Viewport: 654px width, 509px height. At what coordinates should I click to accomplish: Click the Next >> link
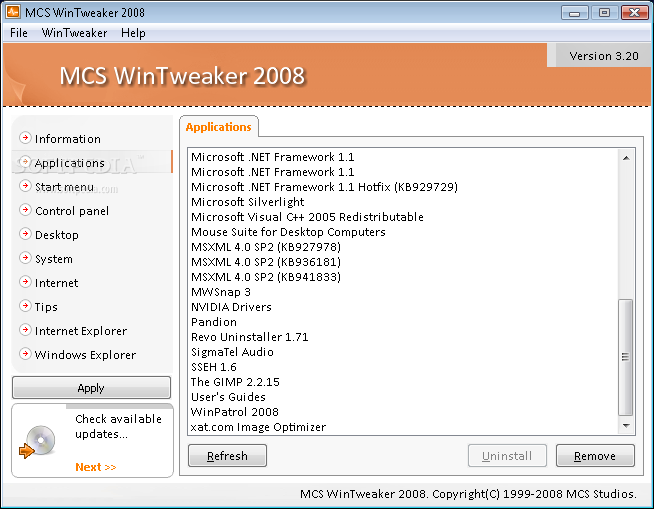pos(96,467)
